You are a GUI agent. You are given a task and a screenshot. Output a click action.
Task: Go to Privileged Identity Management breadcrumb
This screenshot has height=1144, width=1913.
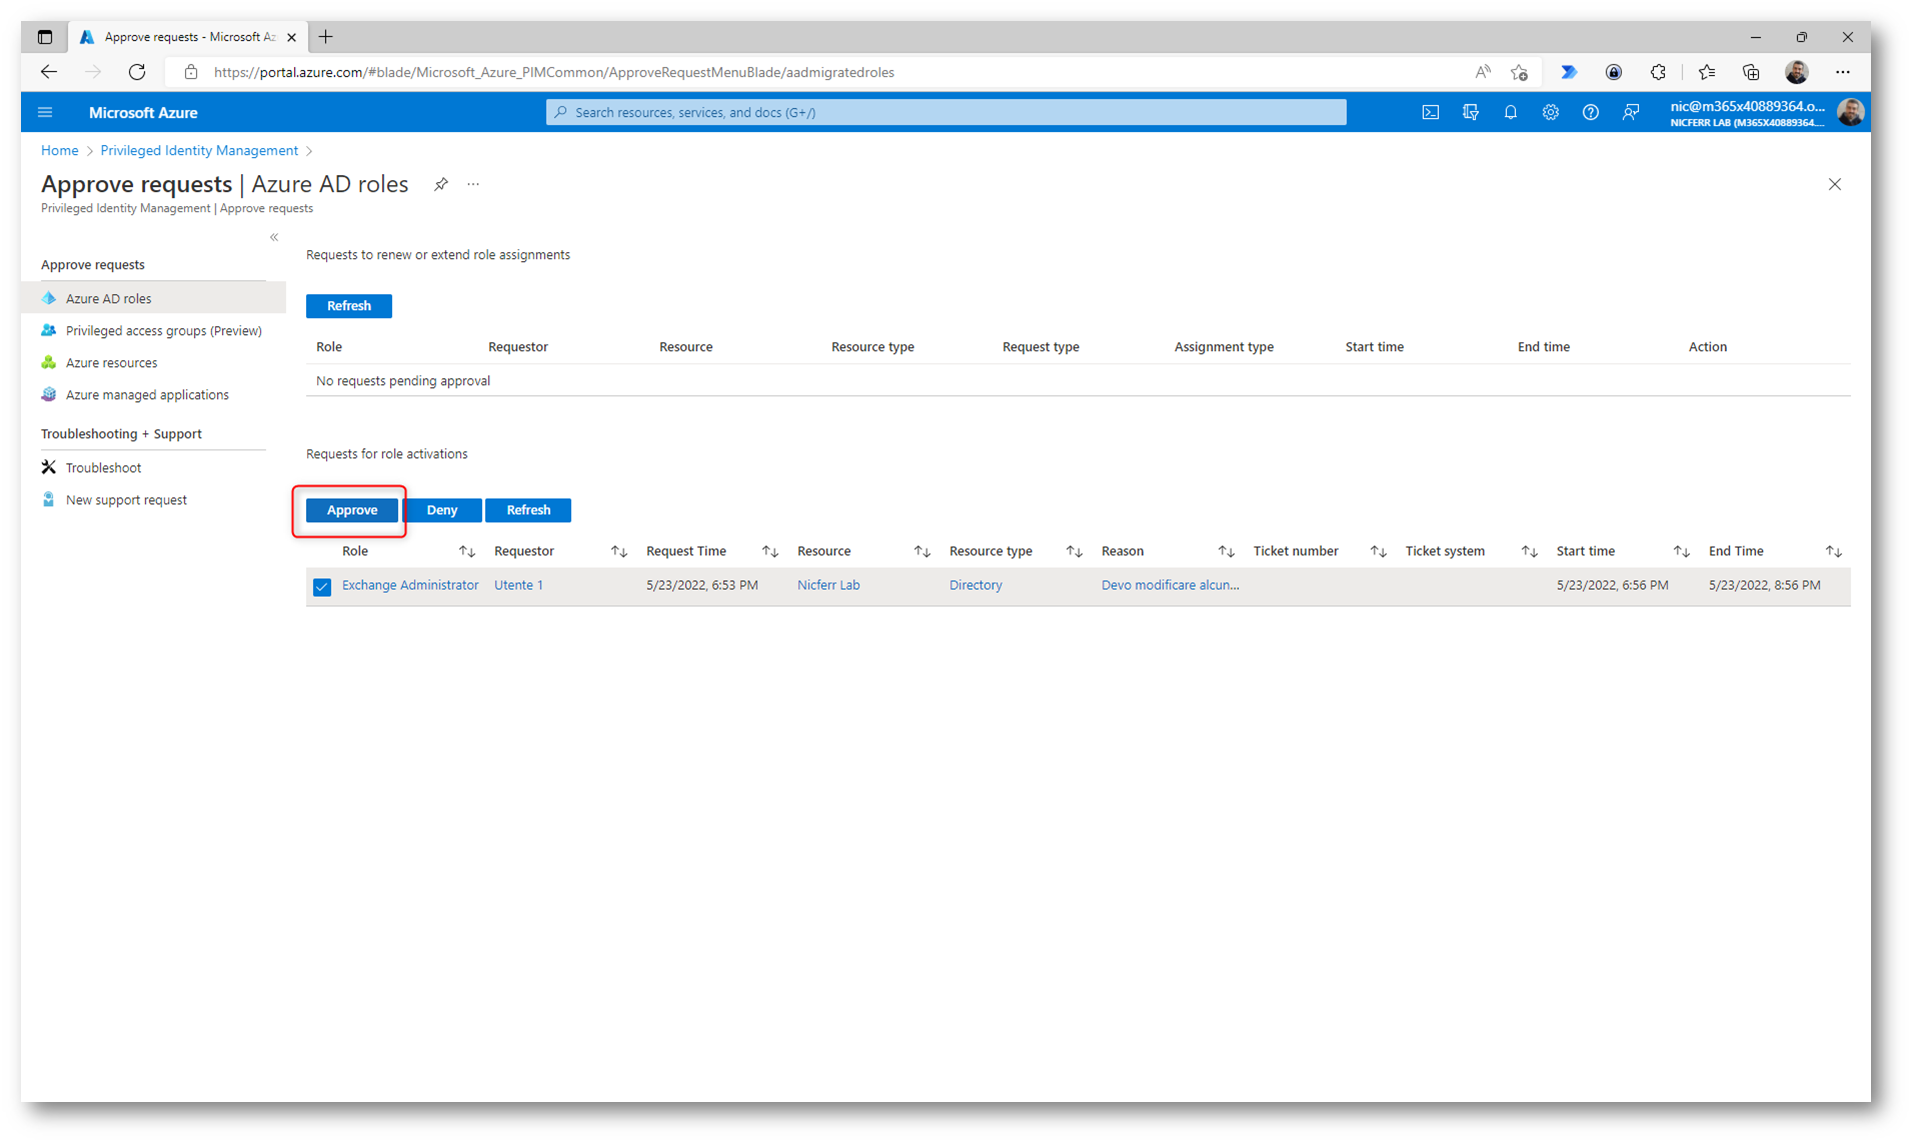pos(199,150)
